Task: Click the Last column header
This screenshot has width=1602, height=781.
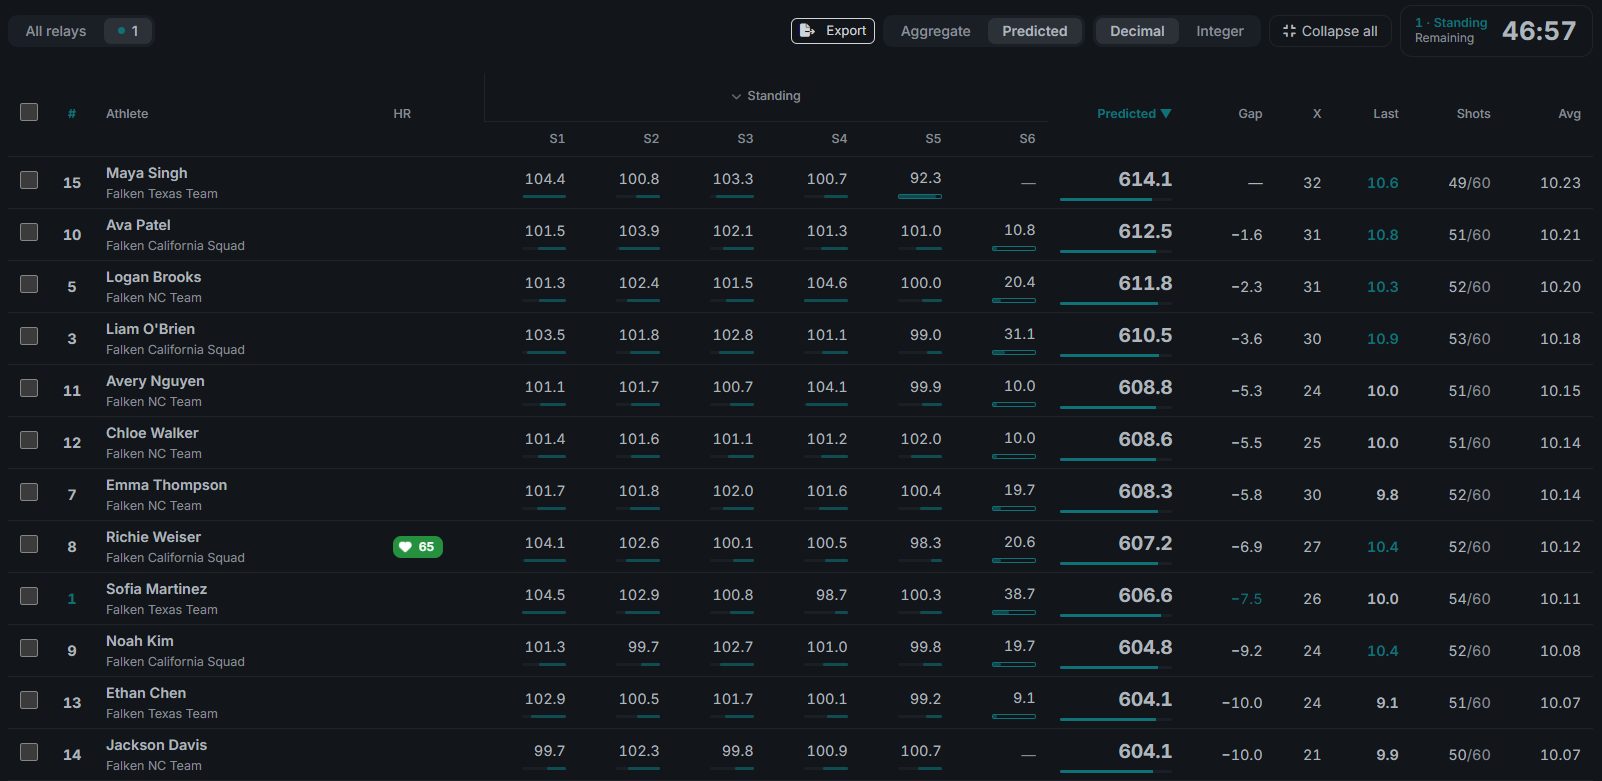Action: click(1385, 114)
